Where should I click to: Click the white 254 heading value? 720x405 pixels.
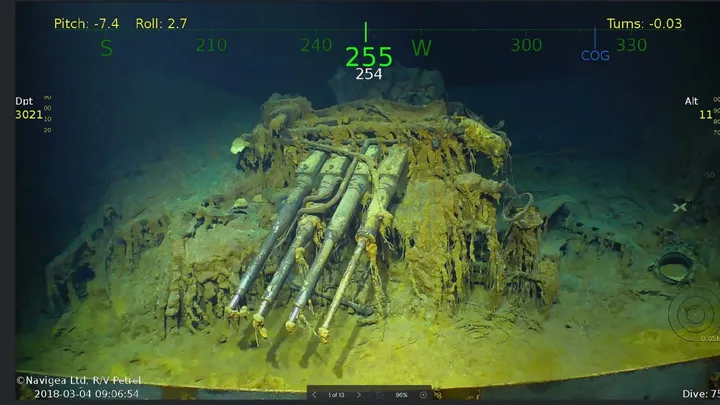[368, 74]
